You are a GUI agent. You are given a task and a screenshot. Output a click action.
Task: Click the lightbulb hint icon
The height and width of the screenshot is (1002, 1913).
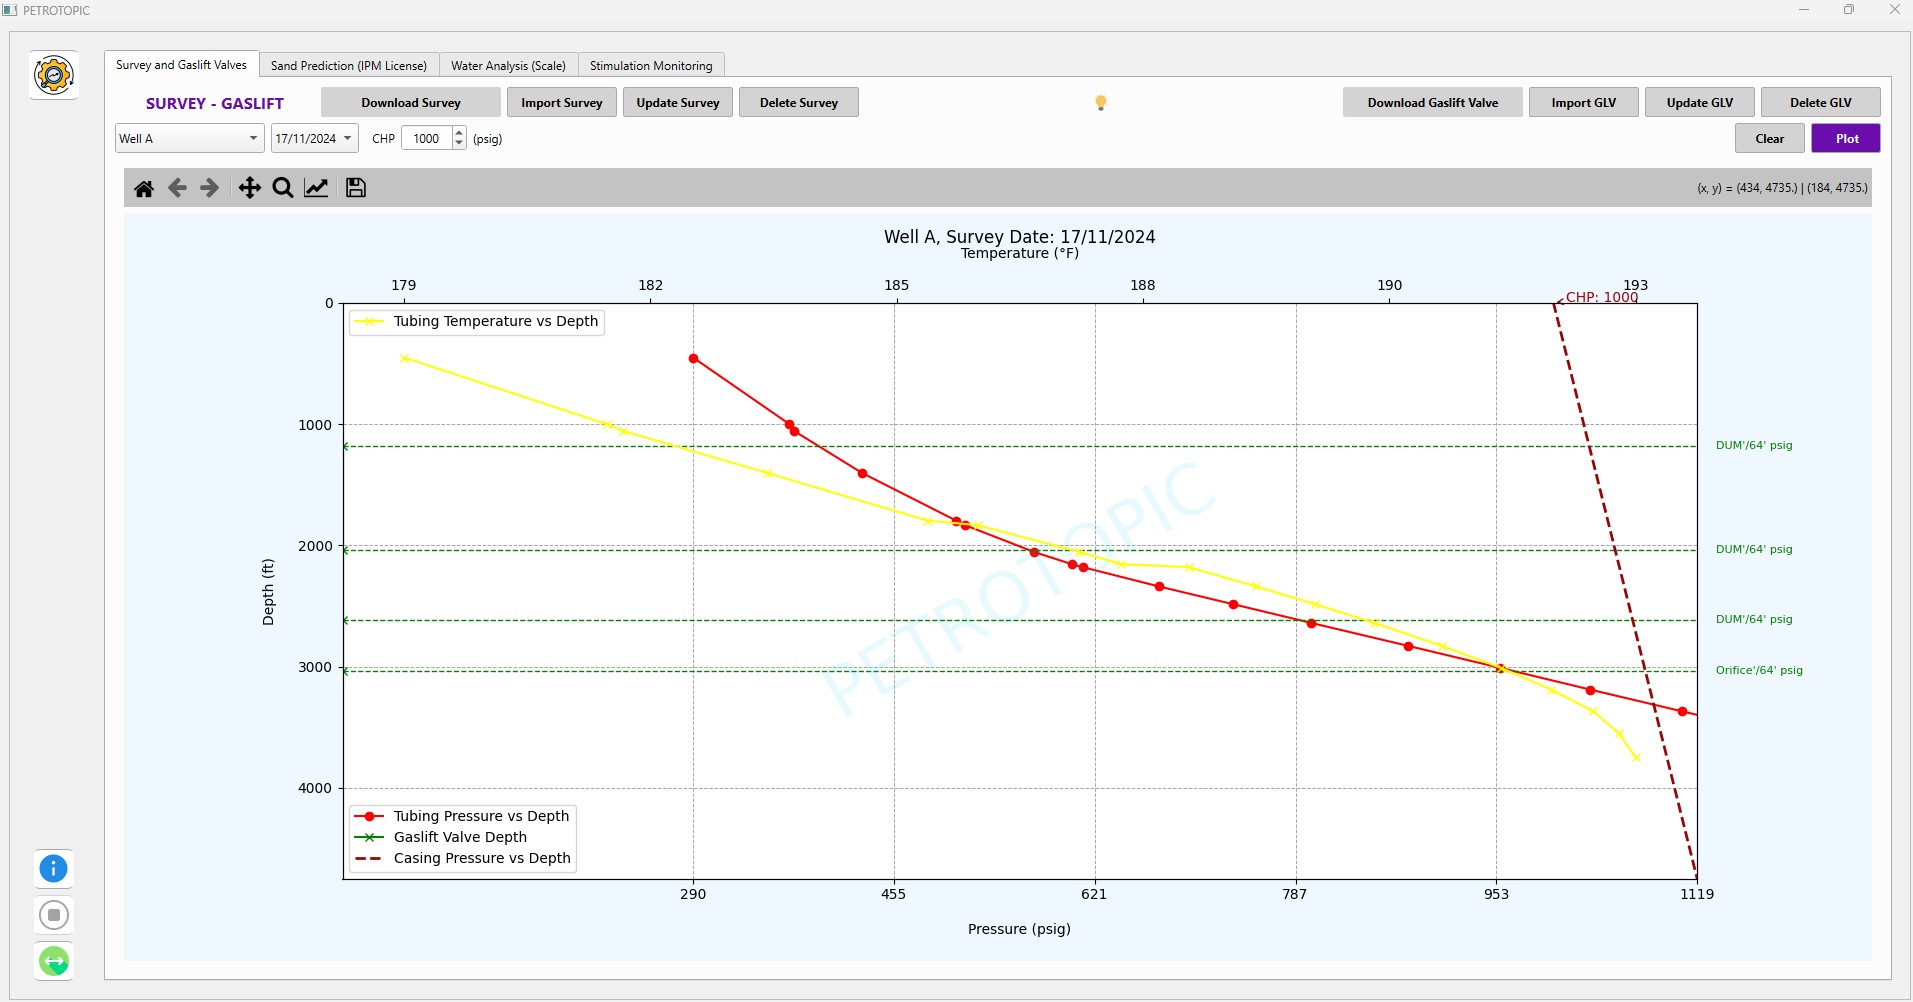click(x=1100, y=103)
